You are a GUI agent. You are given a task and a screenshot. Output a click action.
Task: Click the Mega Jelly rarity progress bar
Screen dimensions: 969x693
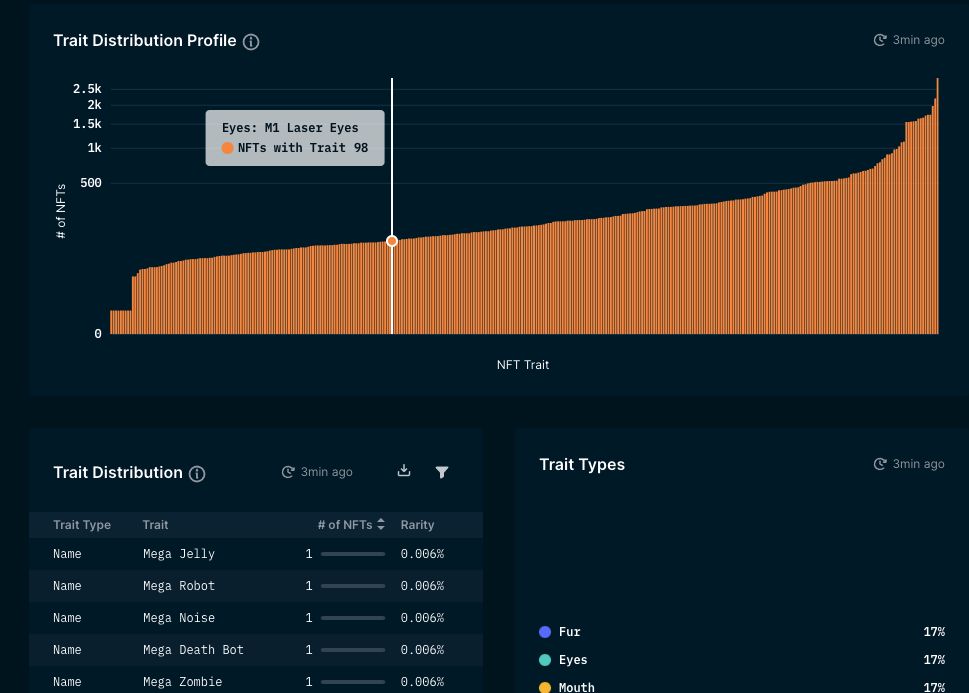[353, 554]
